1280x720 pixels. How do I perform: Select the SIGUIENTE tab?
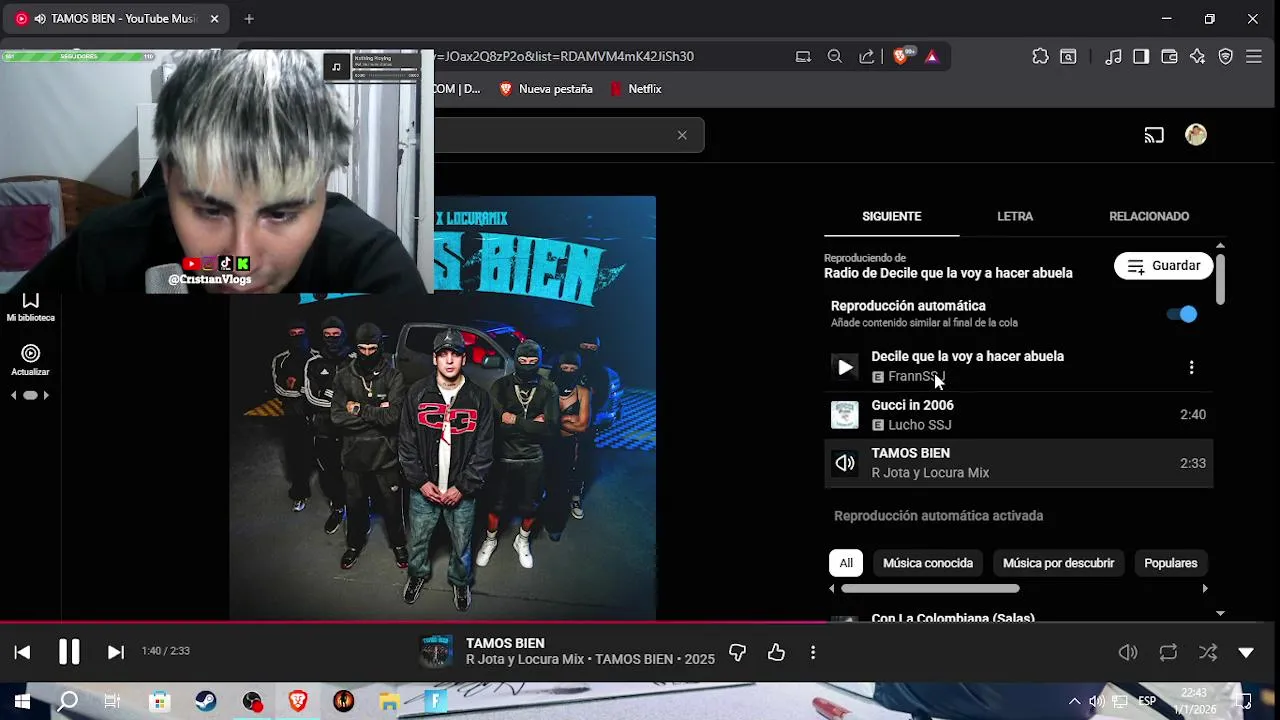[891, 216]
